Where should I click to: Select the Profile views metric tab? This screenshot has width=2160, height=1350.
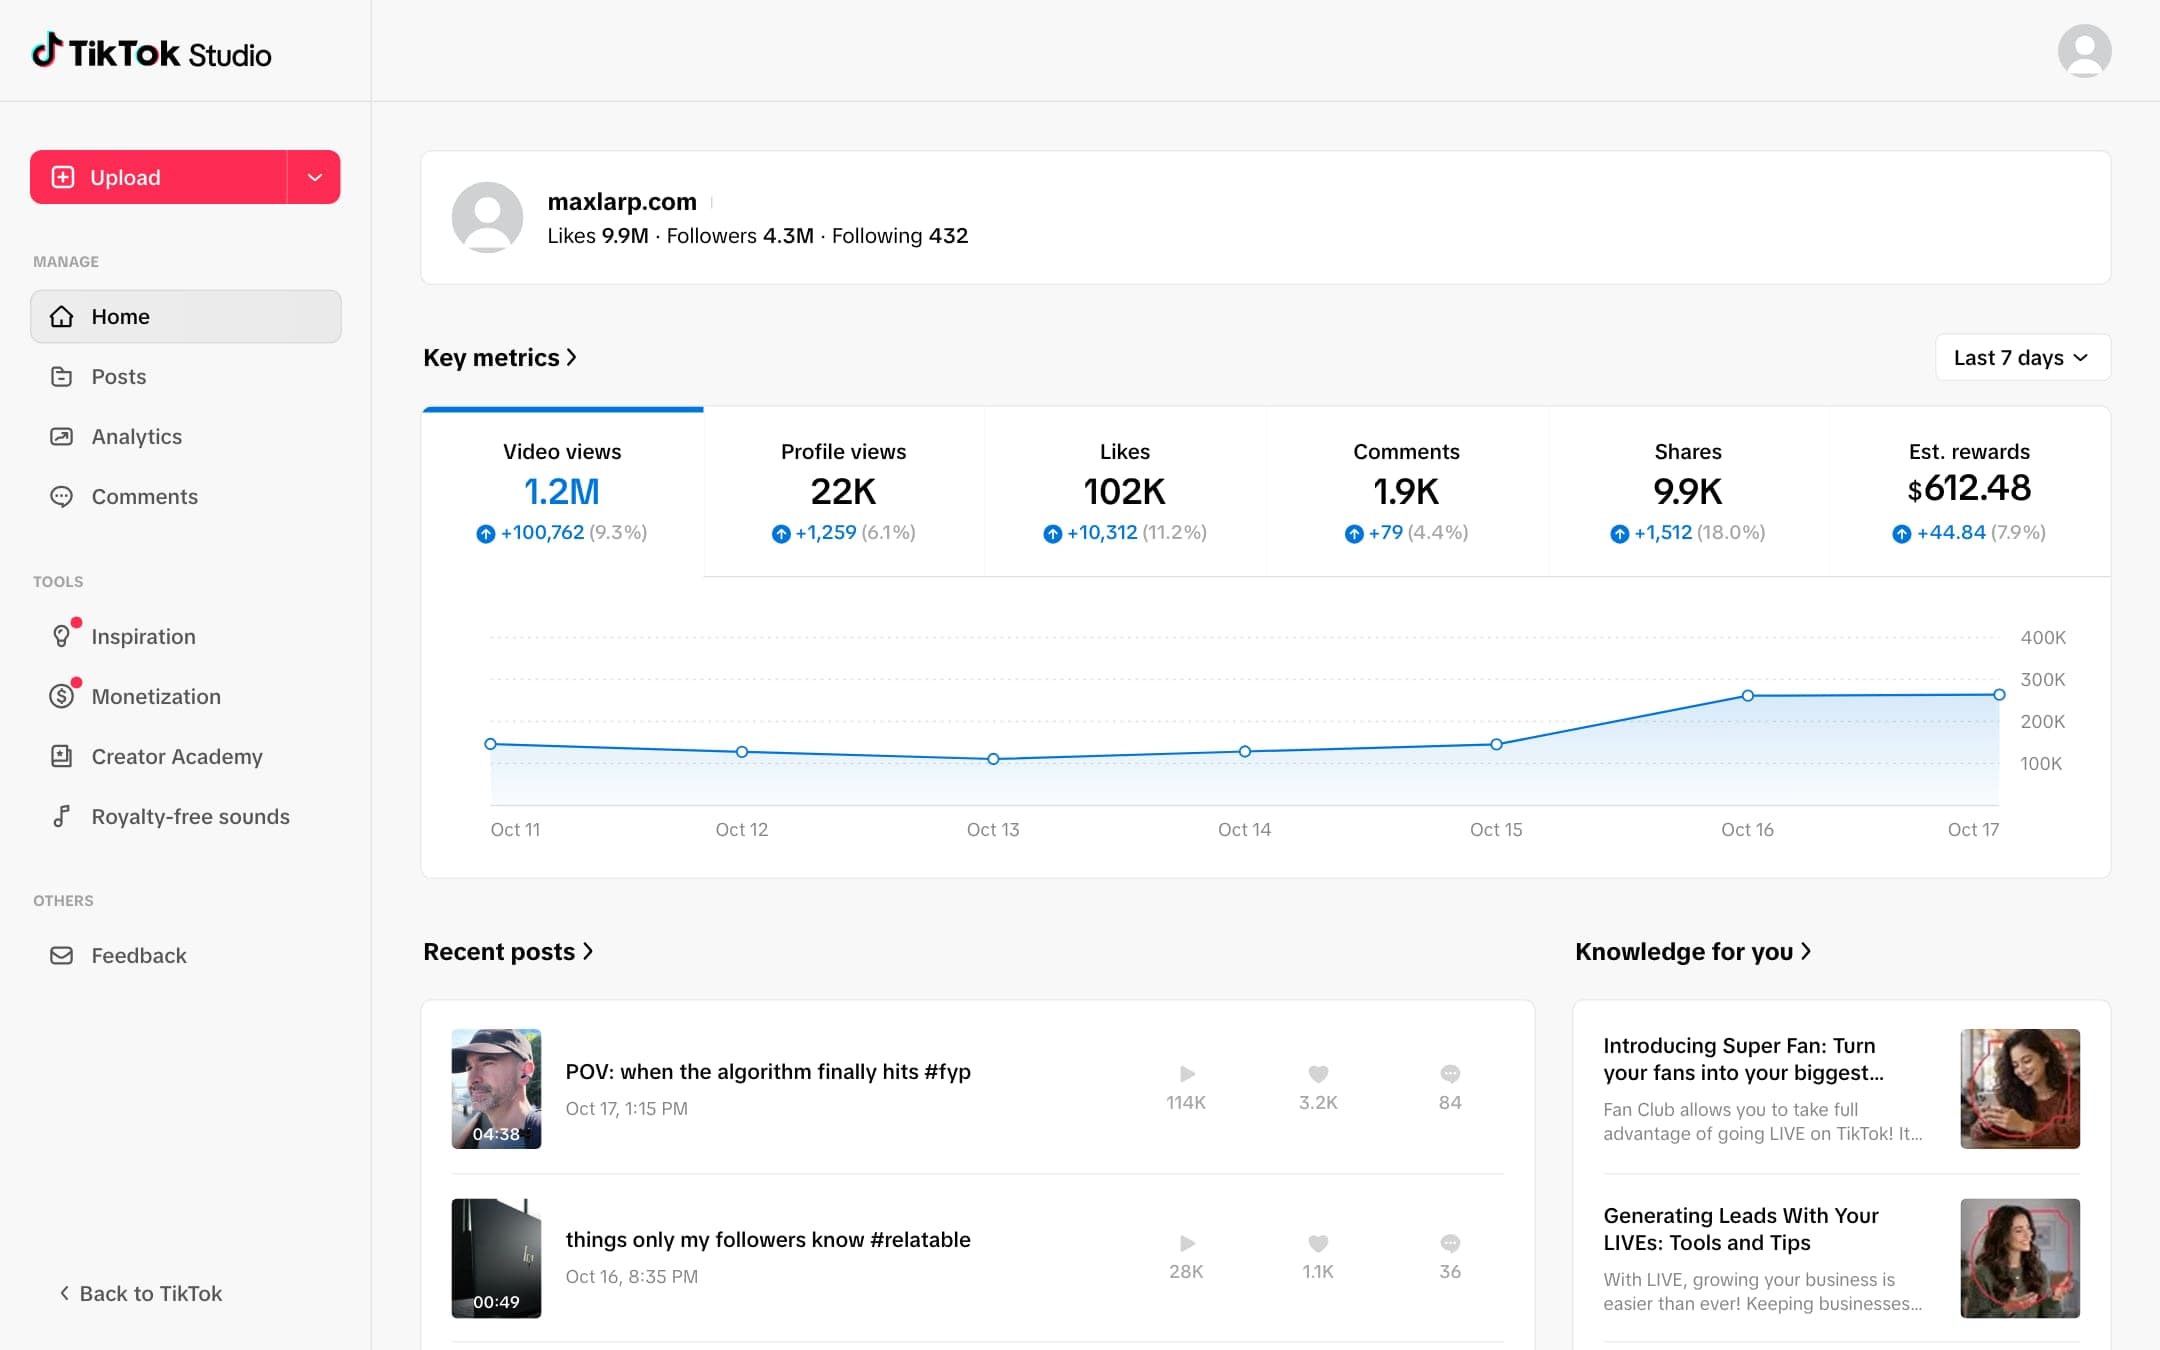[843, 491]
